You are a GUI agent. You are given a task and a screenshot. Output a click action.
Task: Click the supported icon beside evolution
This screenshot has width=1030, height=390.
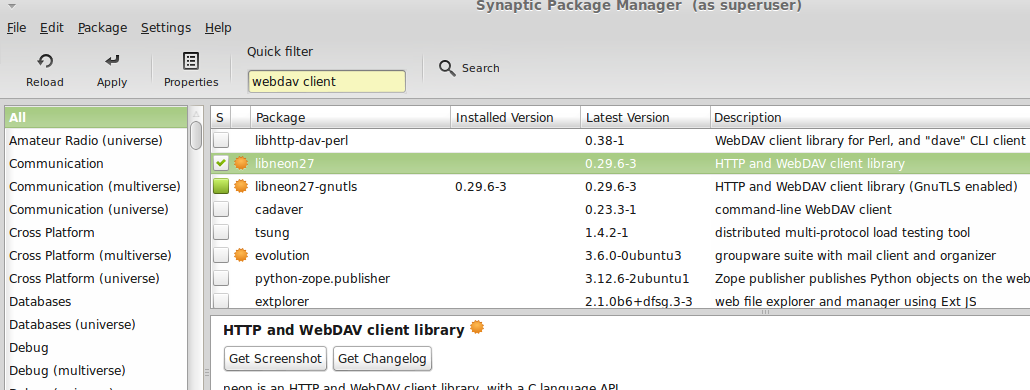click(242, 255)
